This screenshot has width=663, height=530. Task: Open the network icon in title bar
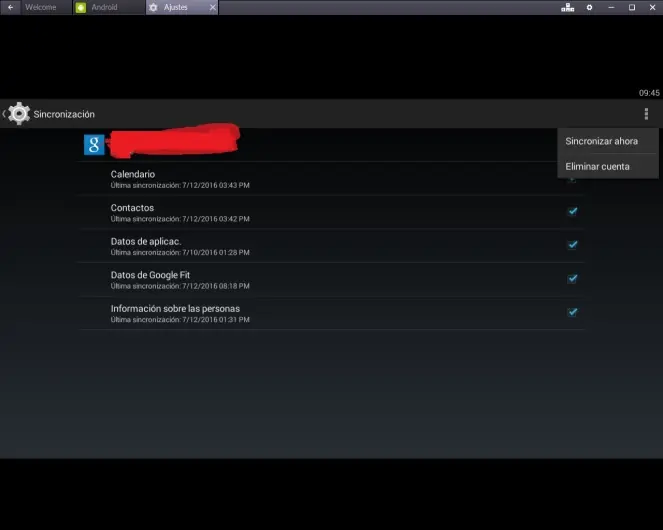567,7
